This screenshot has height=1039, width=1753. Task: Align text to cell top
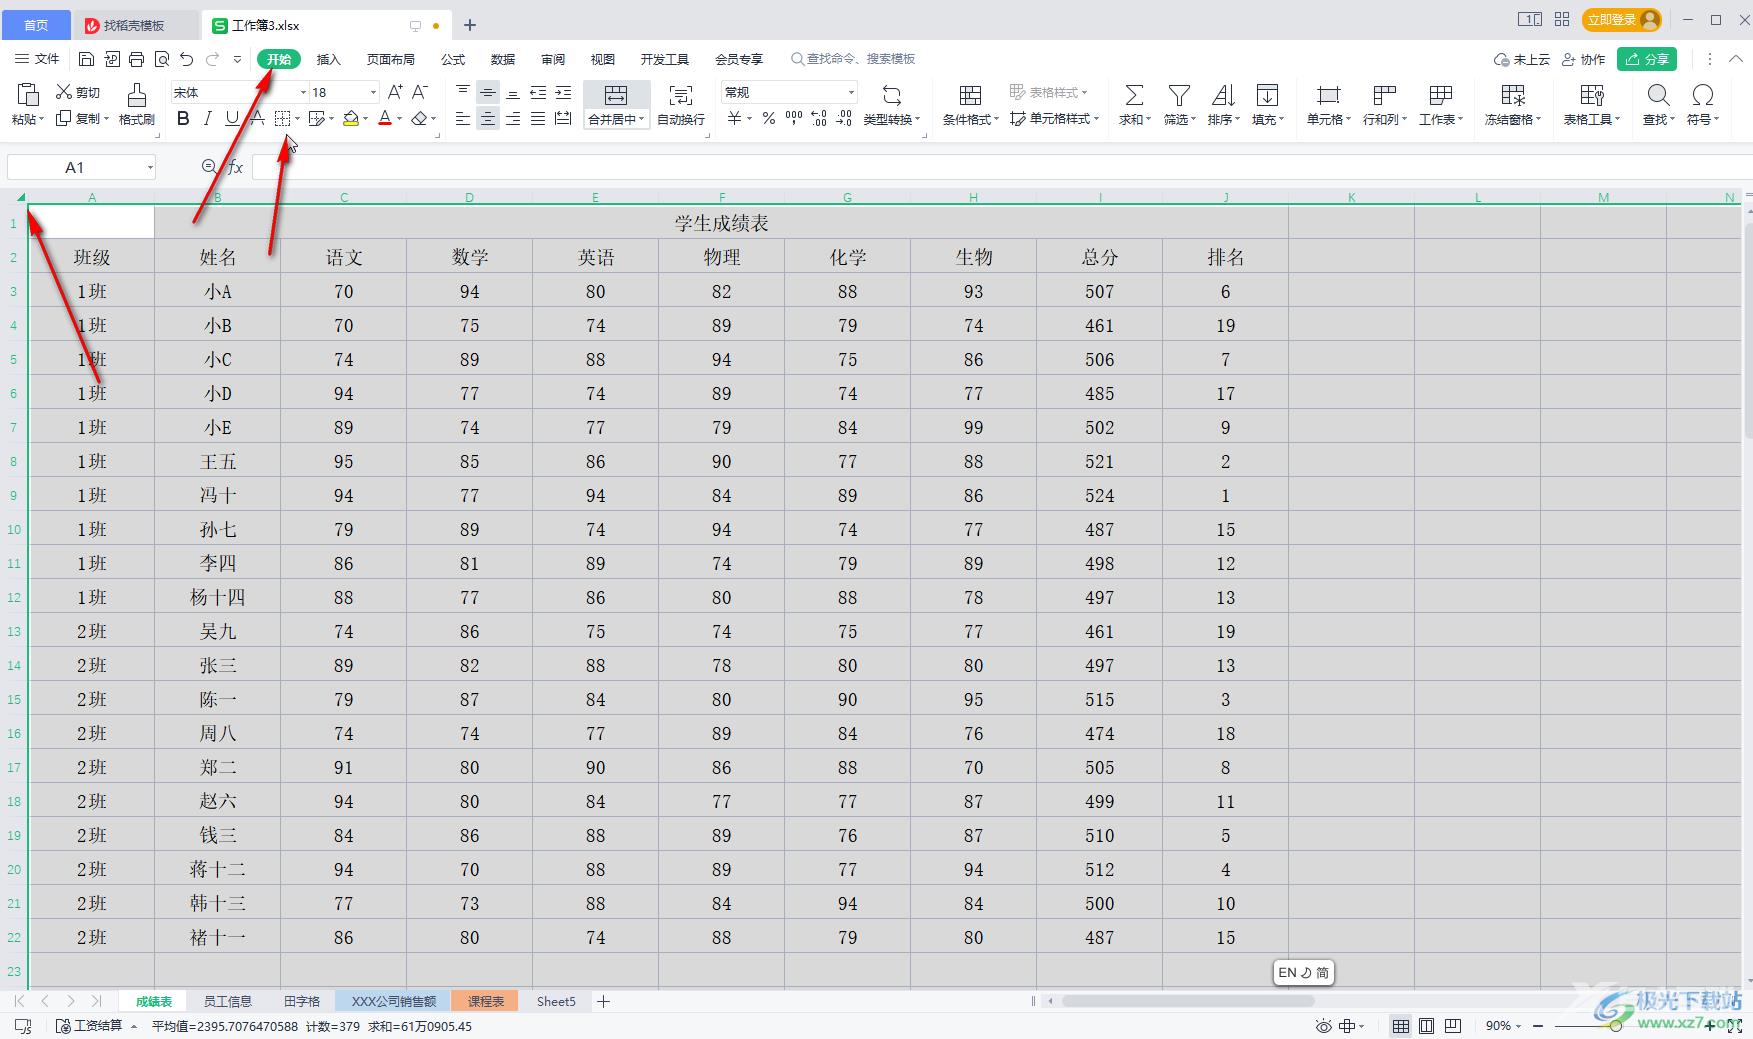(x=463, y=92)
